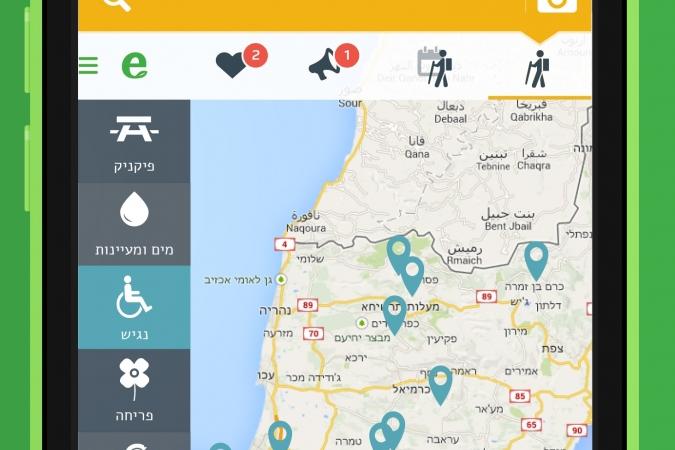
Task: Select map pin near כרמיאל
Action: tap(440, 385)
